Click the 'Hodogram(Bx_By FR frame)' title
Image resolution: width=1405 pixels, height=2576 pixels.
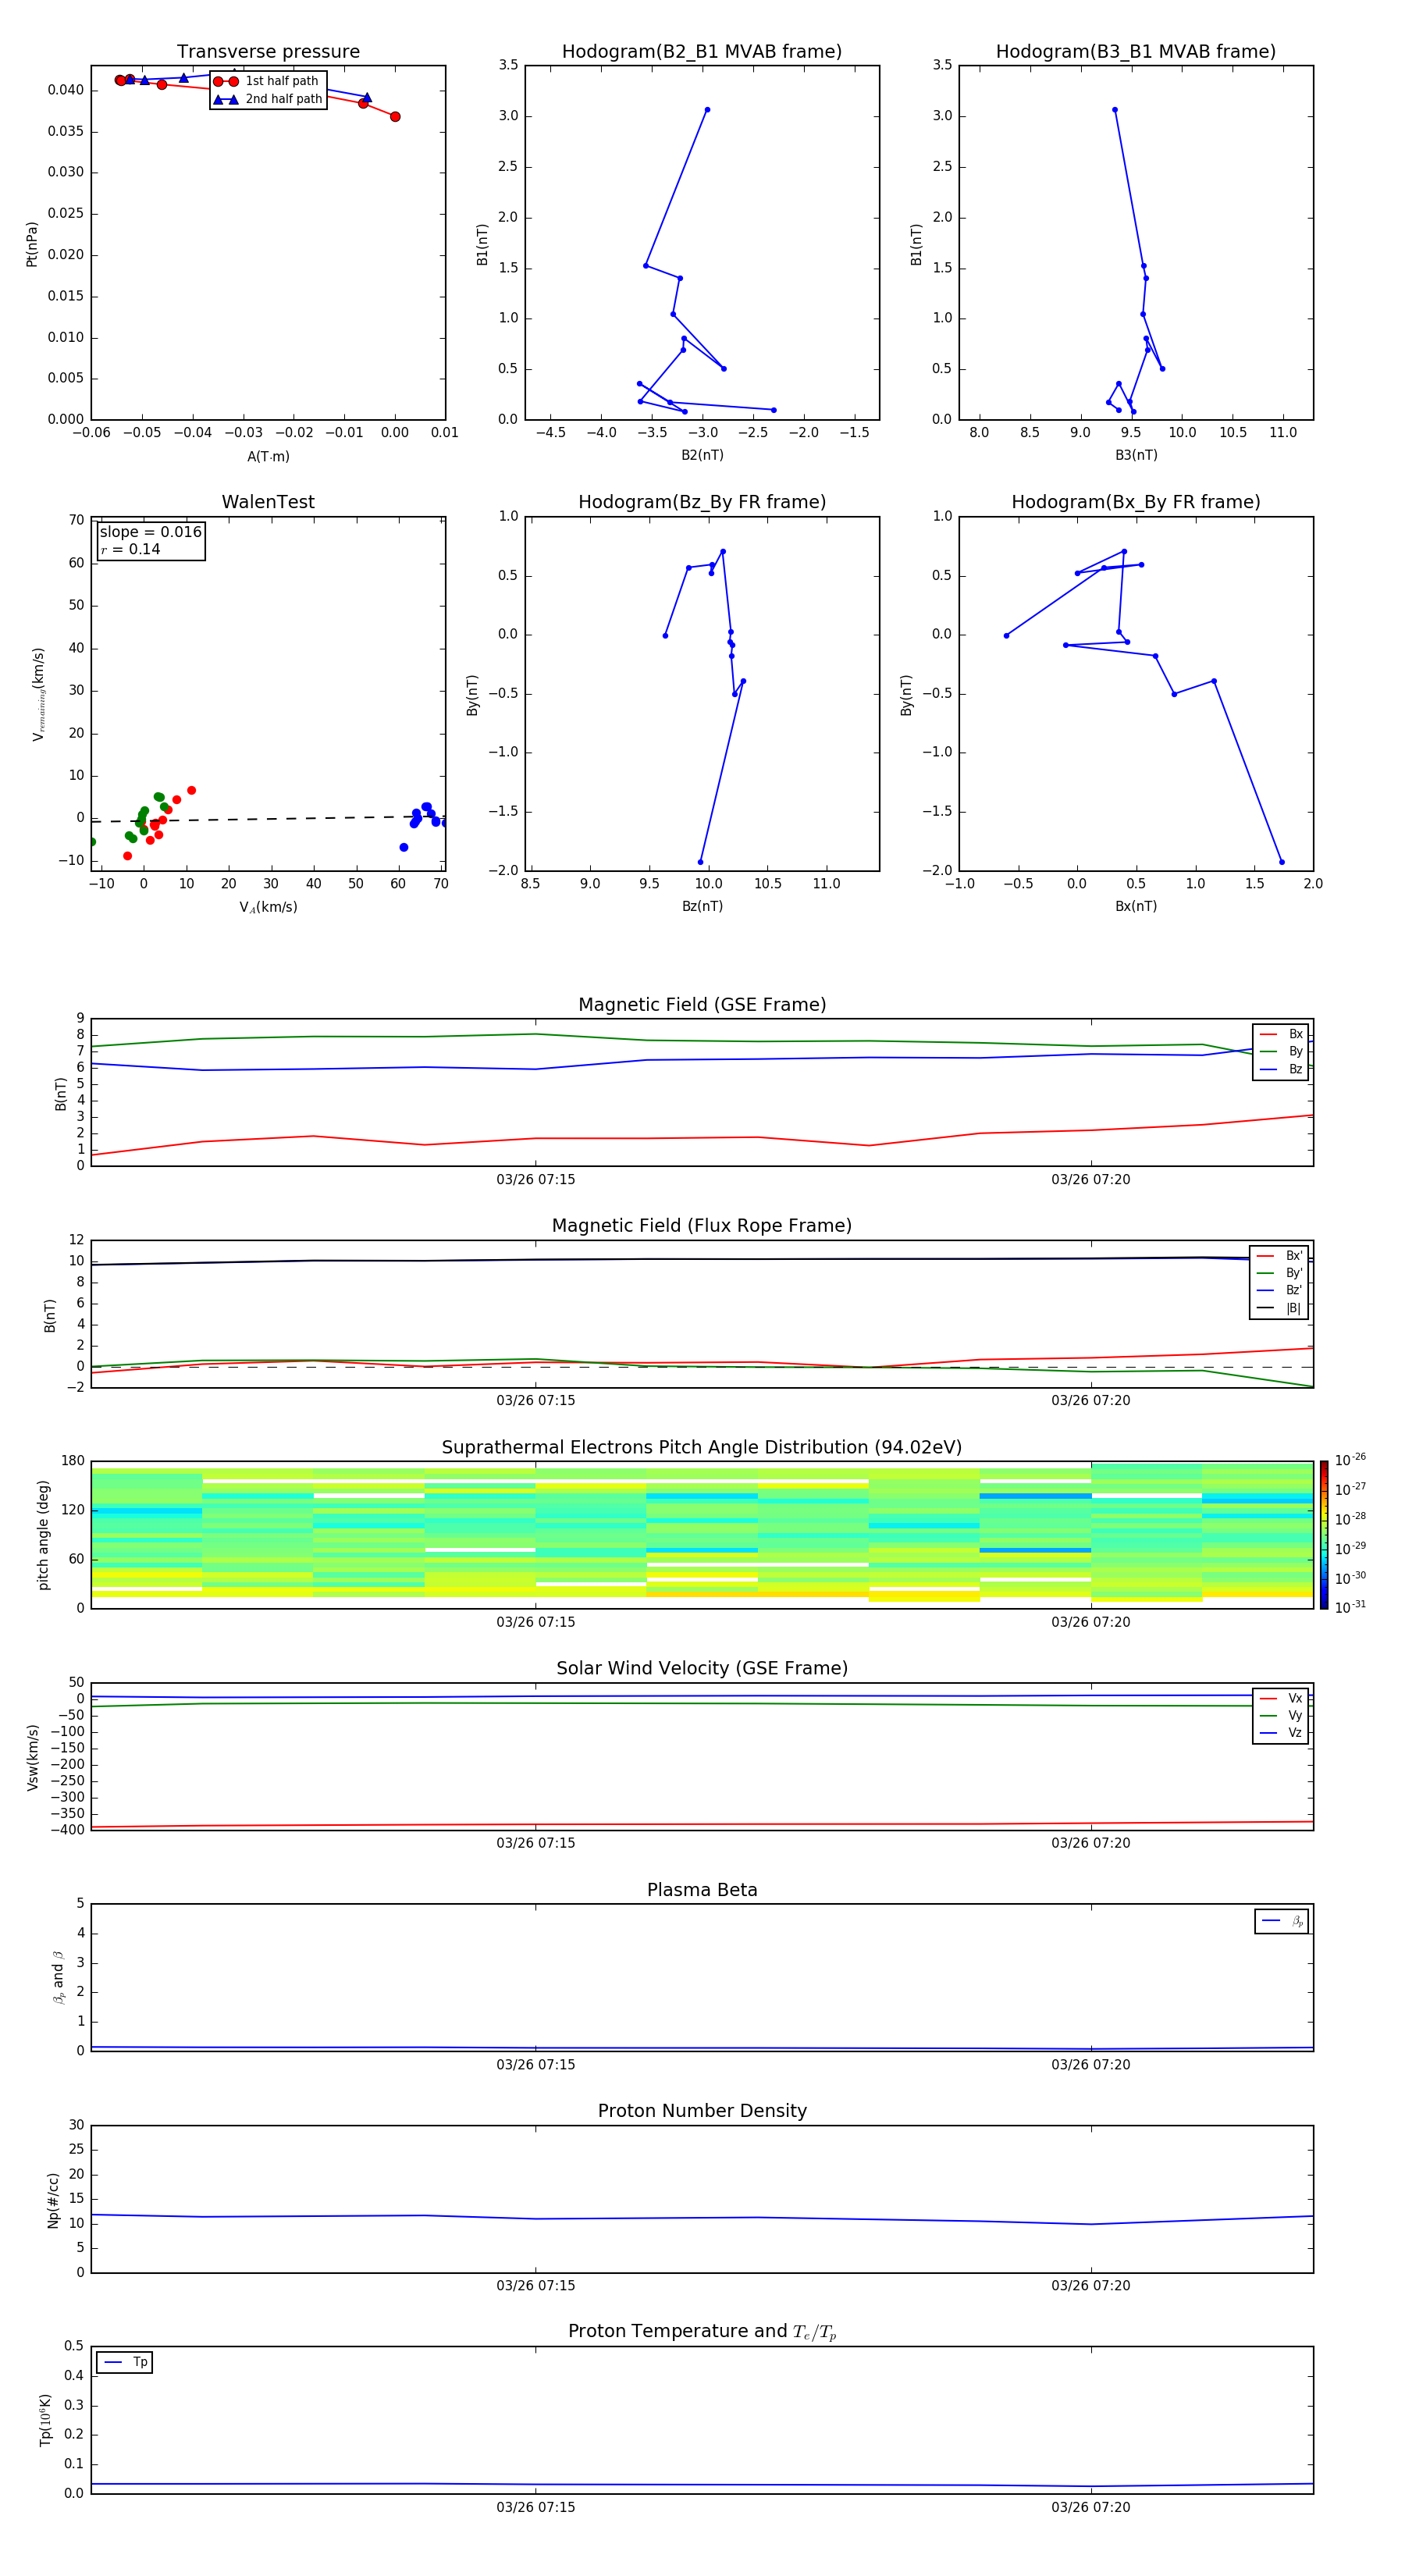pos(1136,502)
